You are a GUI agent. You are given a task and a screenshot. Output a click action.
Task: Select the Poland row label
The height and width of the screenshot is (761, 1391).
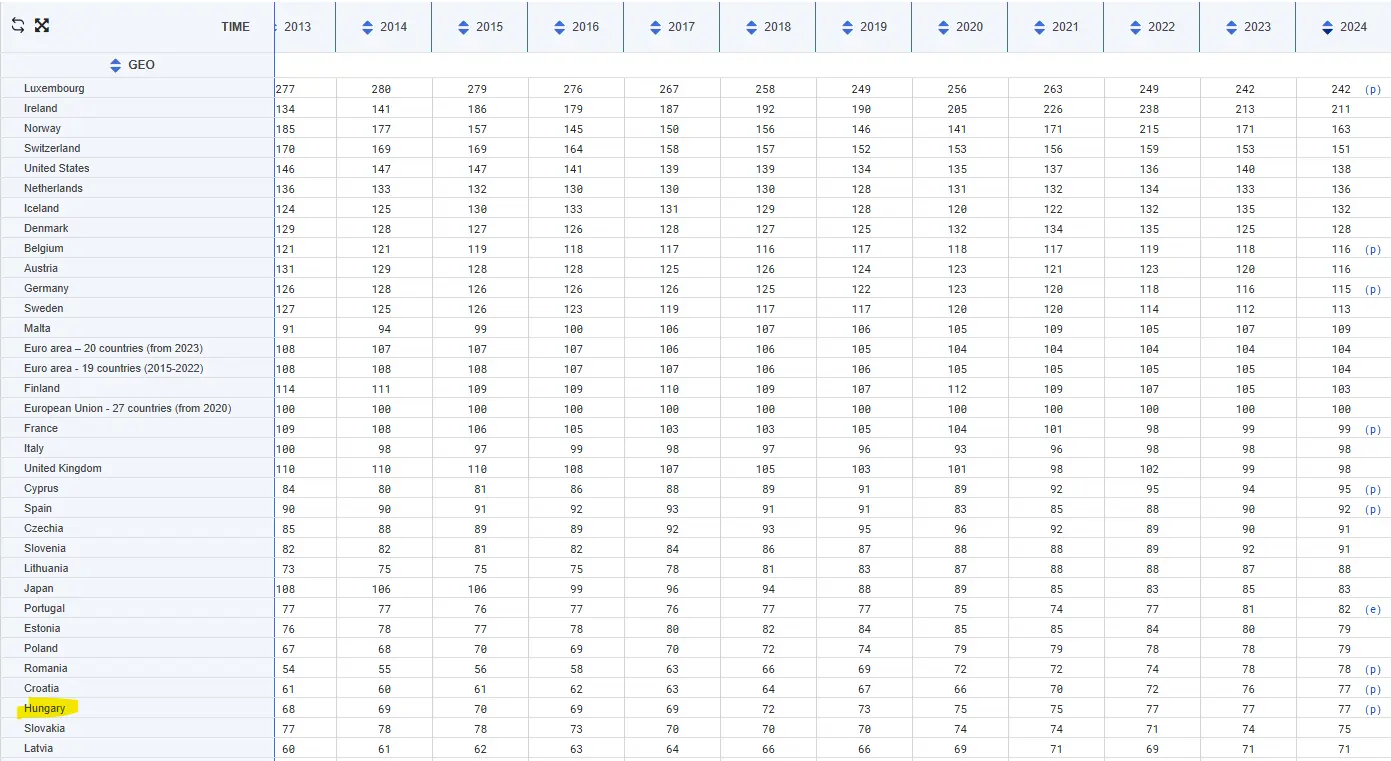pyautogui.click(x=41, y=648)
